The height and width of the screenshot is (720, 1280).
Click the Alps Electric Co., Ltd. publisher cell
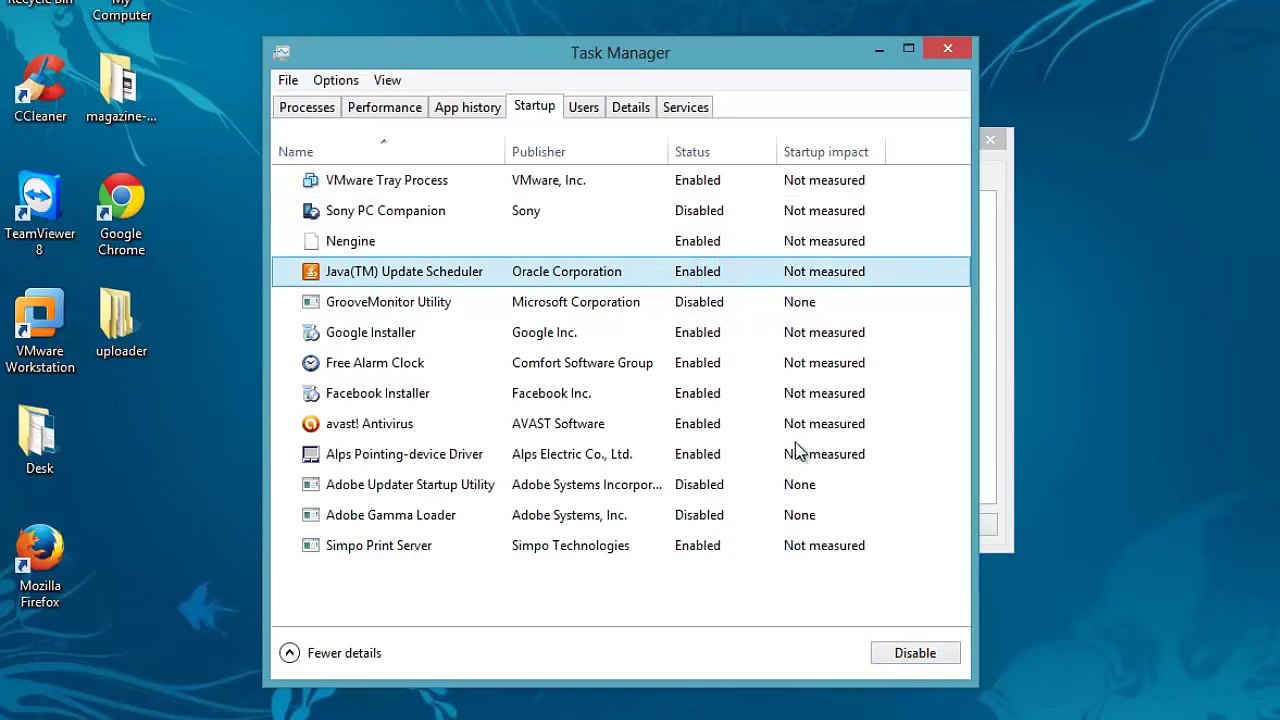point(572,455)
